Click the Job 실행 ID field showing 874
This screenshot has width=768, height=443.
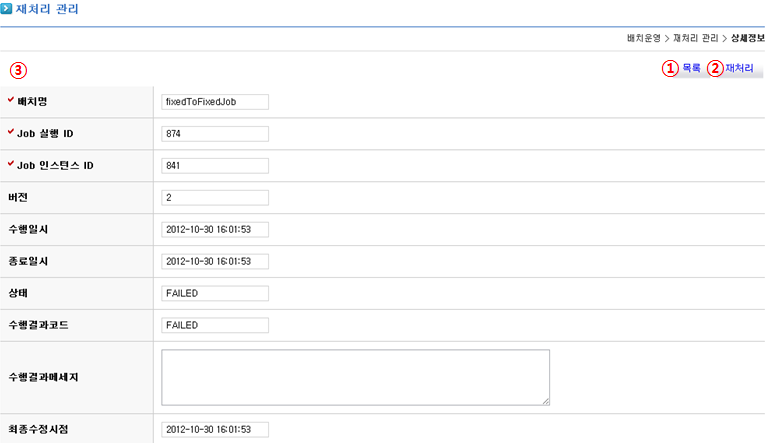(215, 134)
